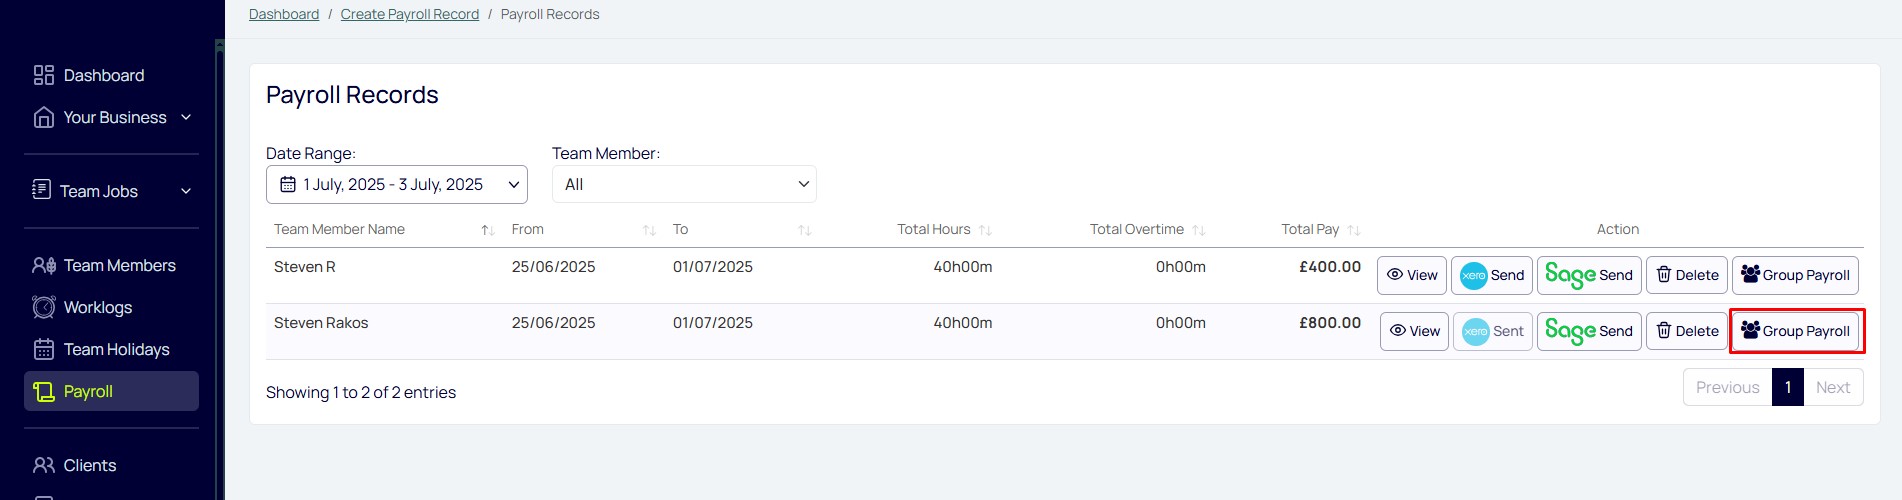Screen dimensions: 1902x500
Task: Open Team Holidays calendar icon
Action: pyautogui.click(x=44, y=349)
